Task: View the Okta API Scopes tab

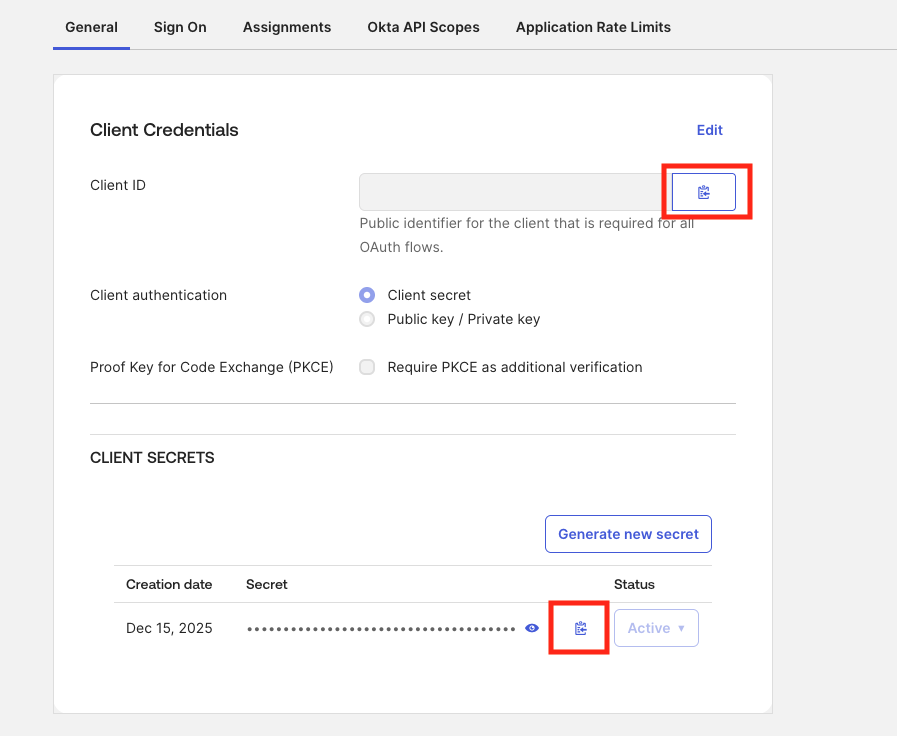Action: (x=423, y=27)
